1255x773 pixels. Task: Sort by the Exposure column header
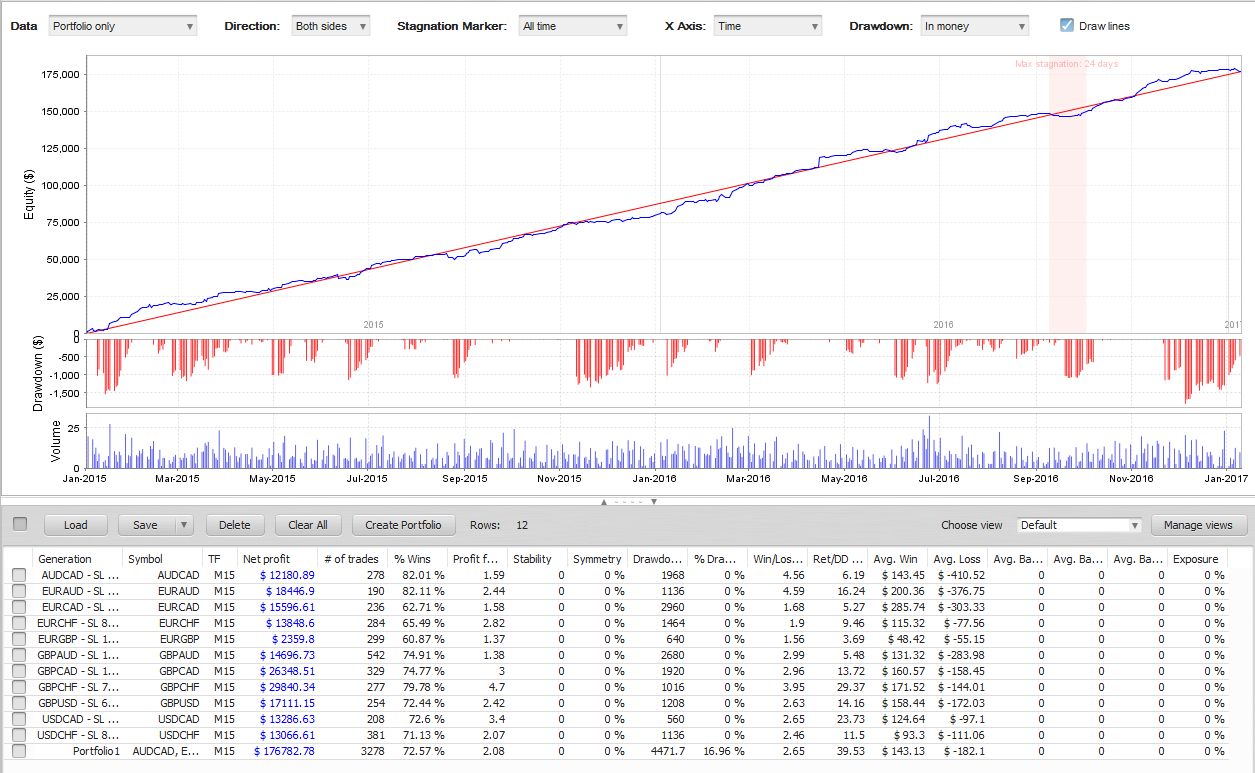tap(1198, 559)
